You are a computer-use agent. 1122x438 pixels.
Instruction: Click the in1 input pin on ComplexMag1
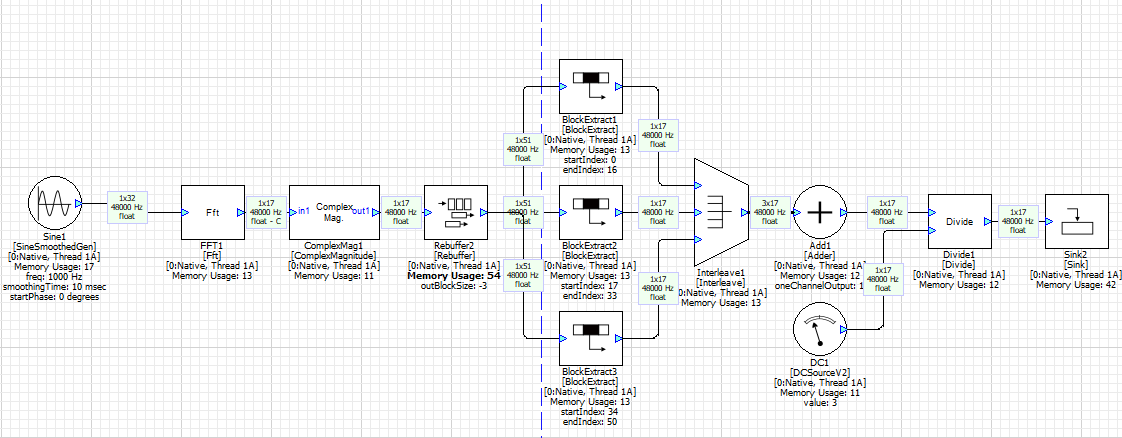303,212
